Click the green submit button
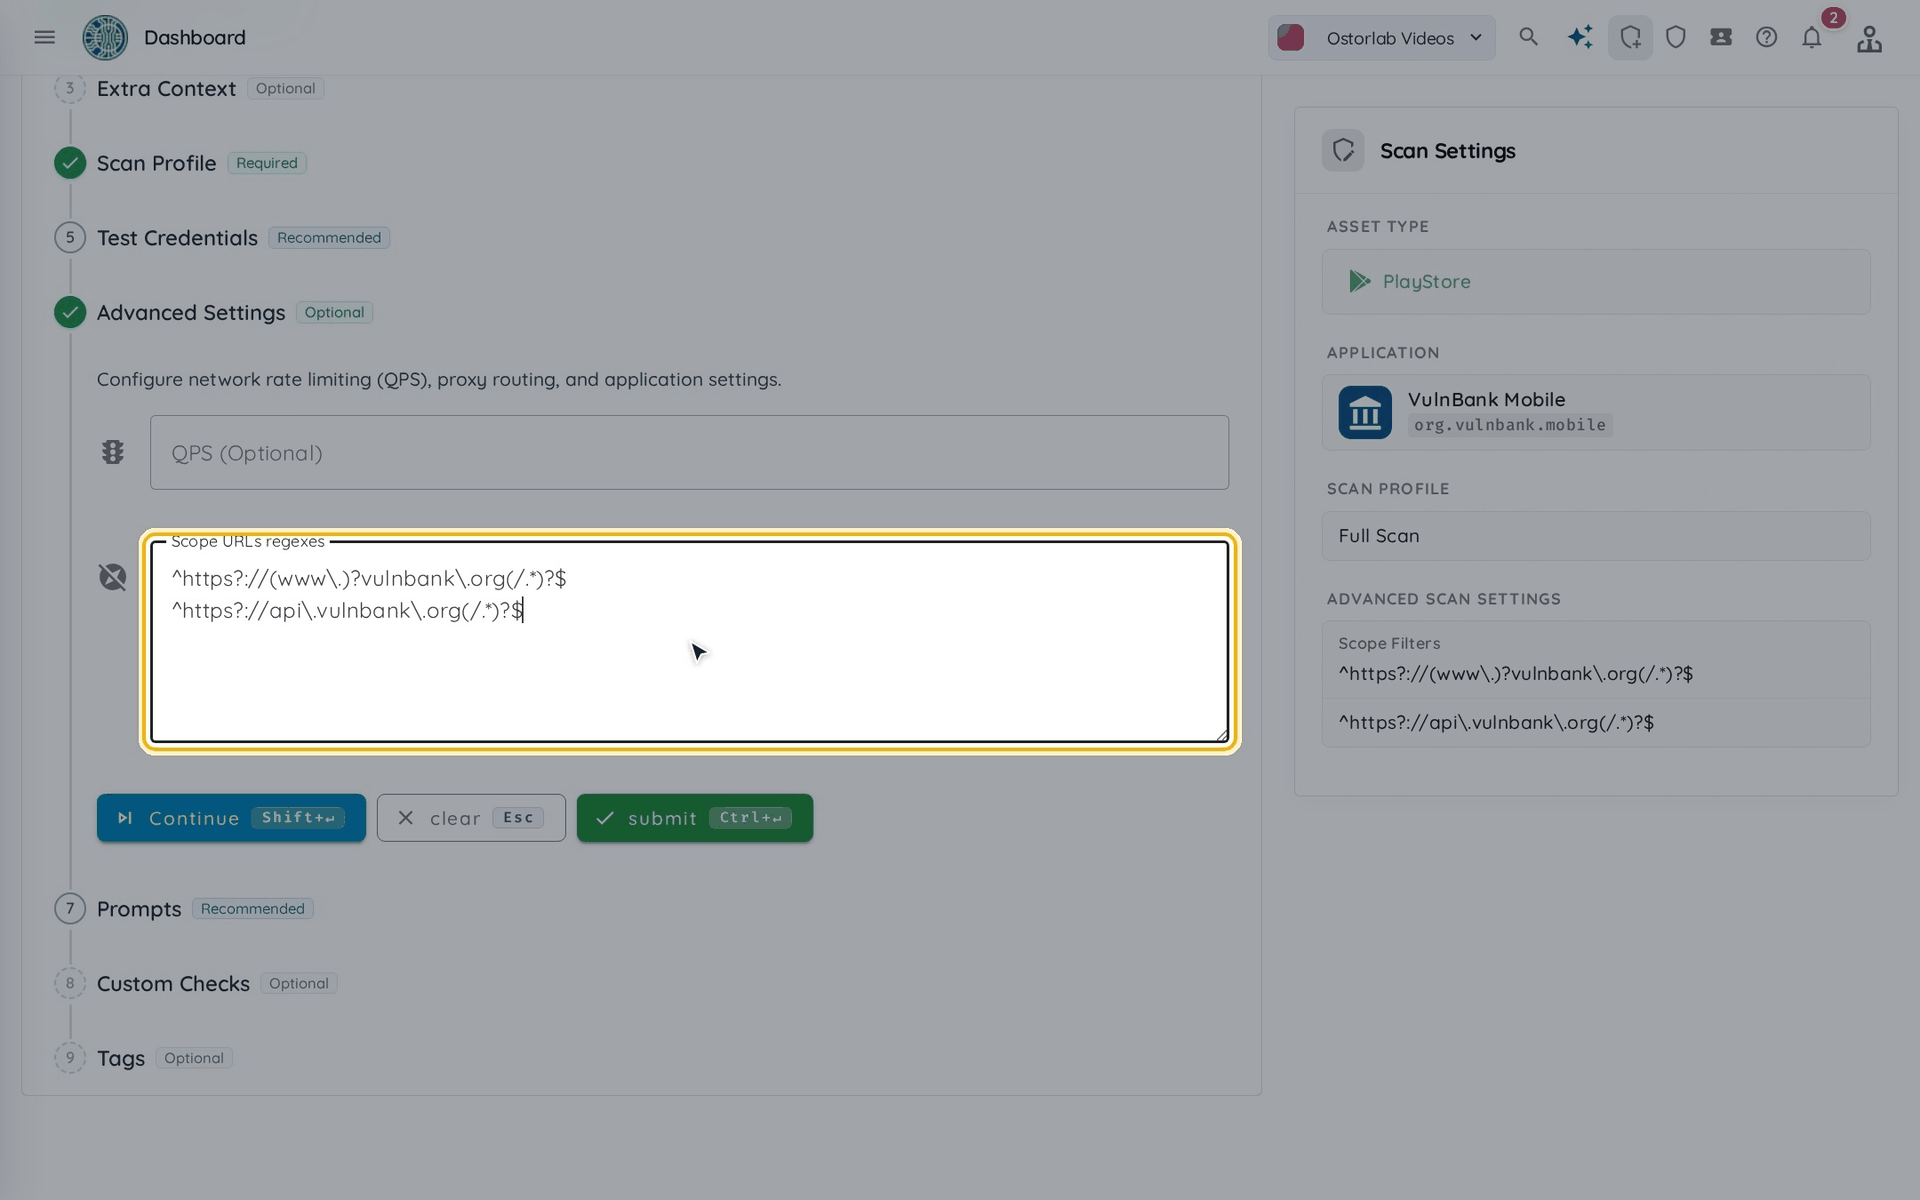 coord(695,818)
